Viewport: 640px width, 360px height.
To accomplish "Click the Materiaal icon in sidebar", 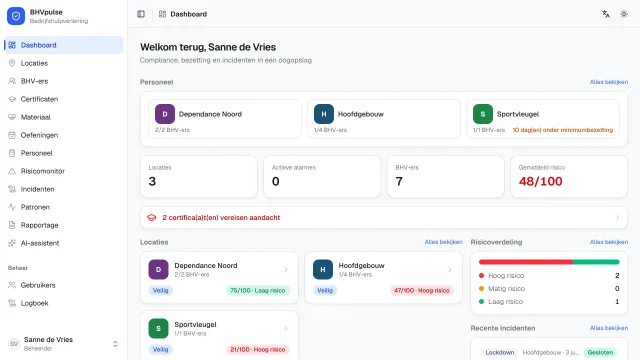I will pyautogui.click(x=12, y=117).
